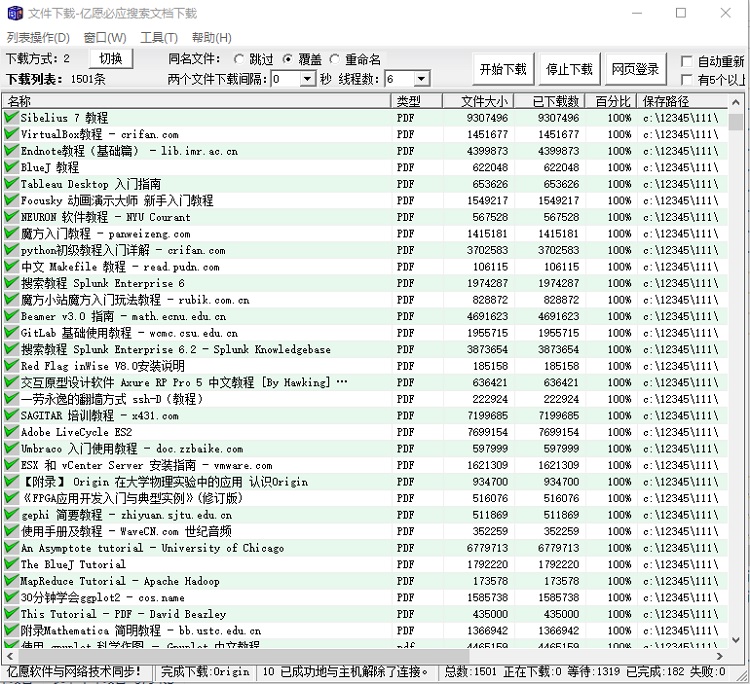Click the status text 完成下载:Origin
The width and height of the screenshot is (750, 684).
pos(205,671)
